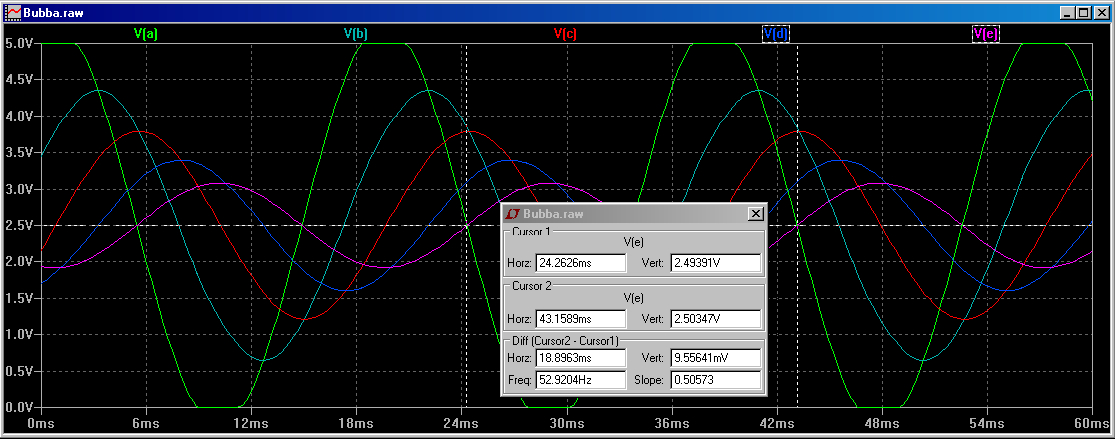Click the 24ms time axis label
Screen dimensions: 1115x439
[461, 424]
